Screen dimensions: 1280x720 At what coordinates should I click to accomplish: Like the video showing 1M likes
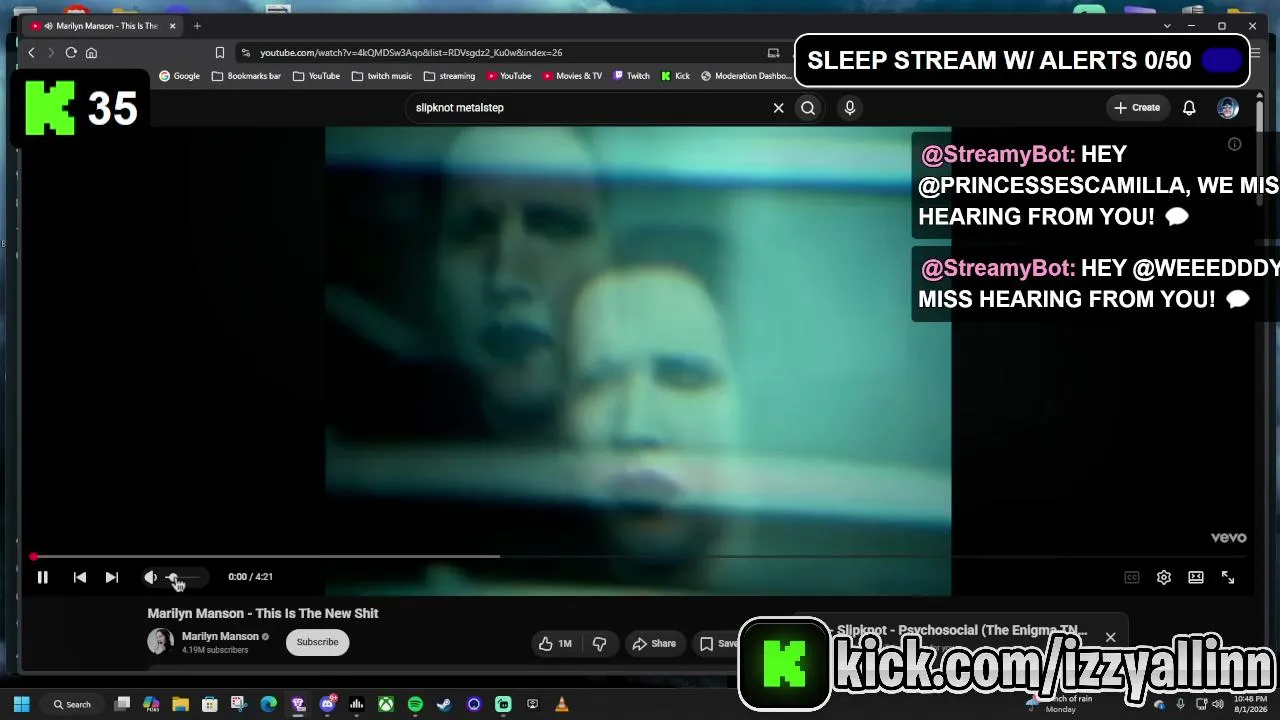pos(555,643)
